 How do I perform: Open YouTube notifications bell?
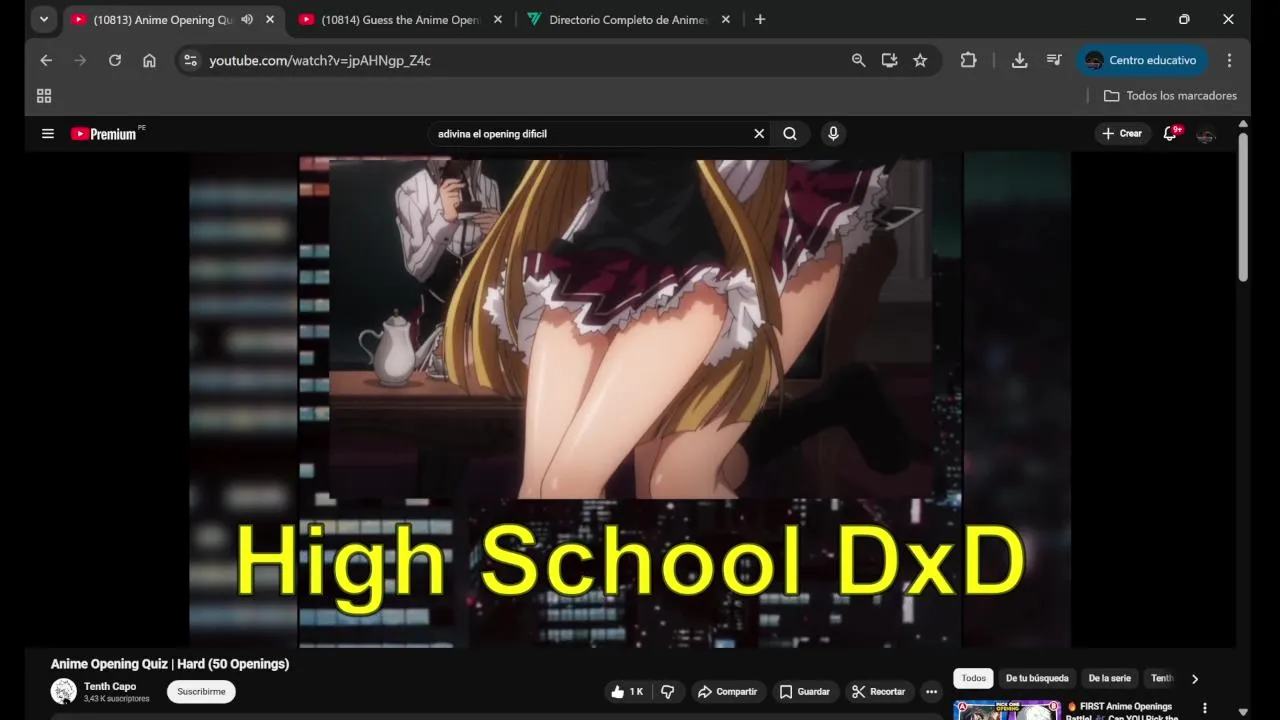1170,133
